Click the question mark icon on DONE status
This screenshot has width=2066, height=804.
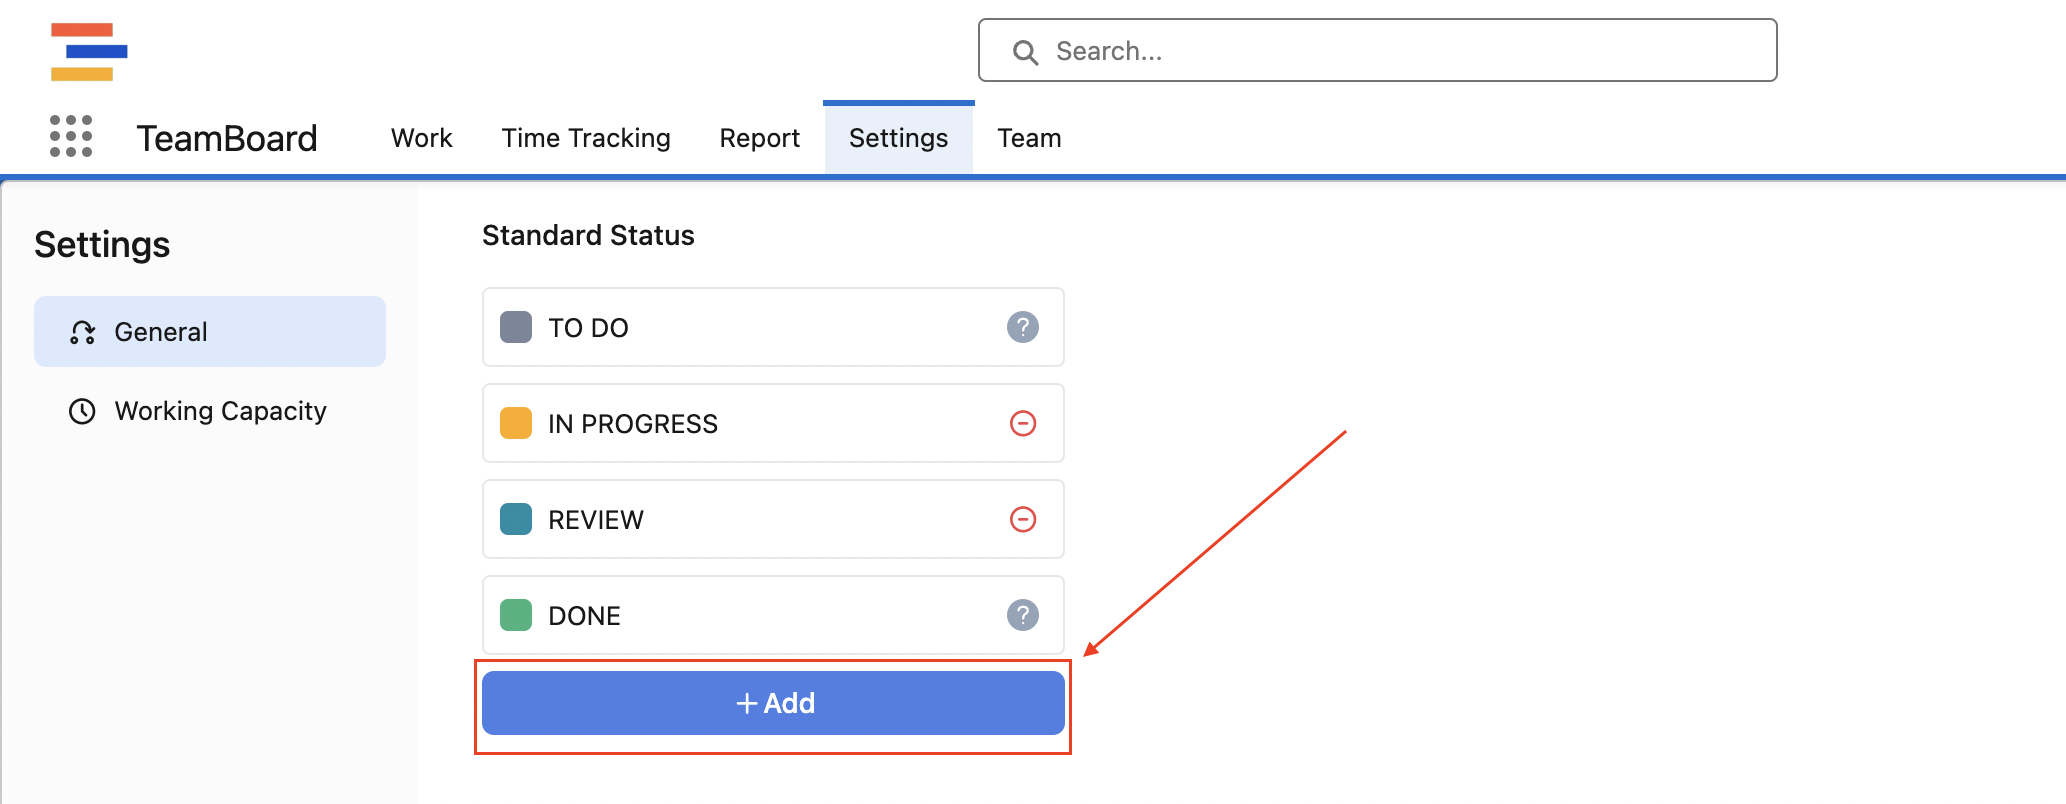(1022, 615)
